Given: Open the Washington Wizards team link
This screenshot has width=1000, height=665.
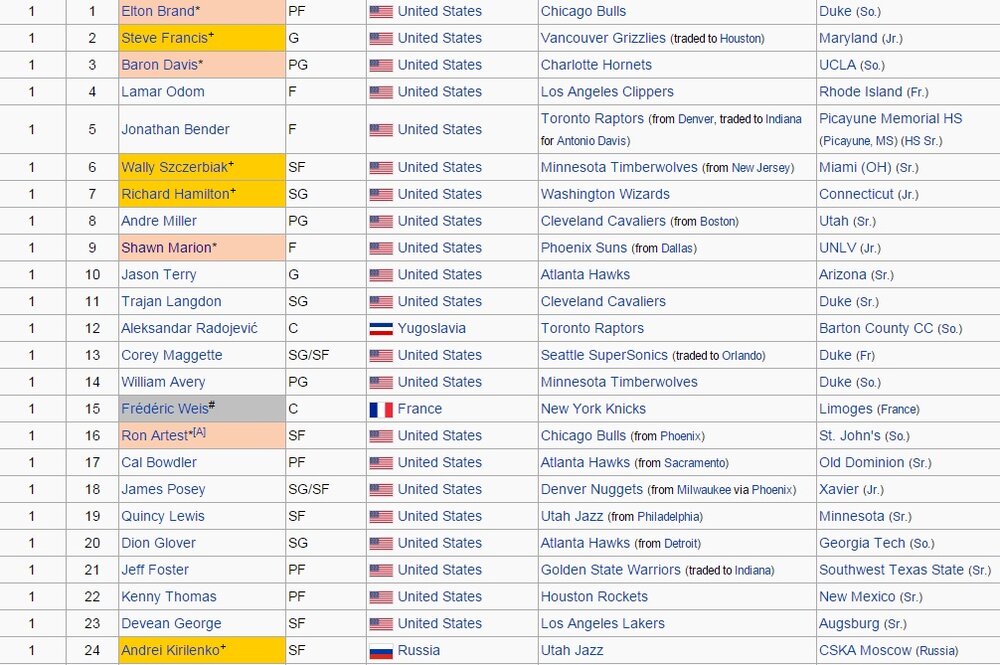Looking at the screenshot, I should 605,194.
